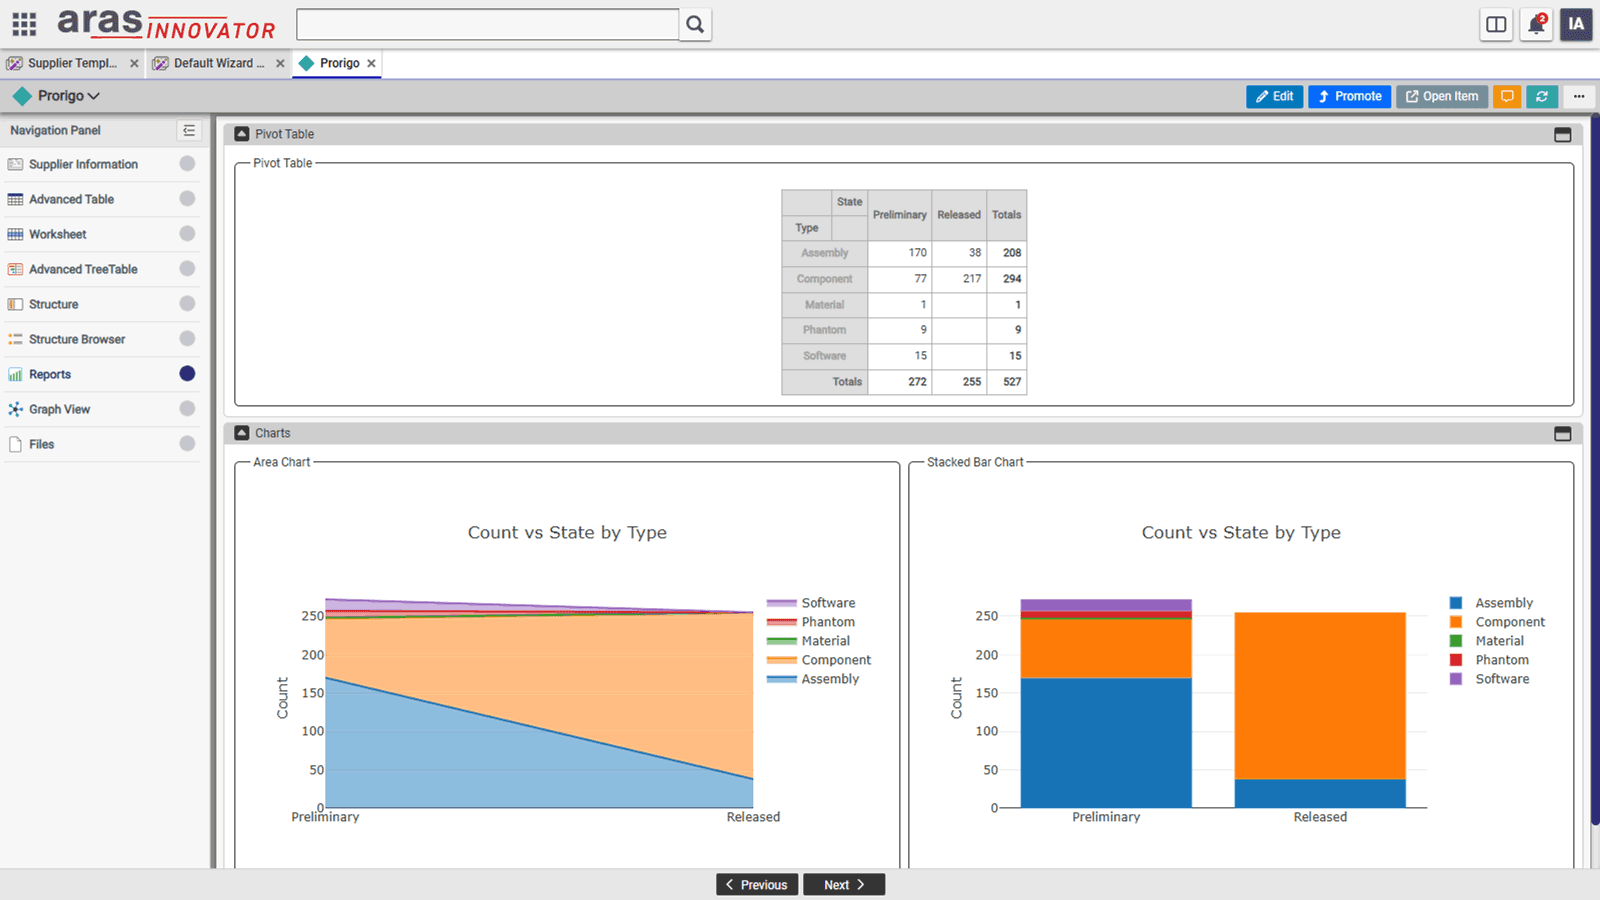The height and width of the screenshot is (900, 1600).
Task: Toggle the Graph View status circle
Action: [187, 409]
